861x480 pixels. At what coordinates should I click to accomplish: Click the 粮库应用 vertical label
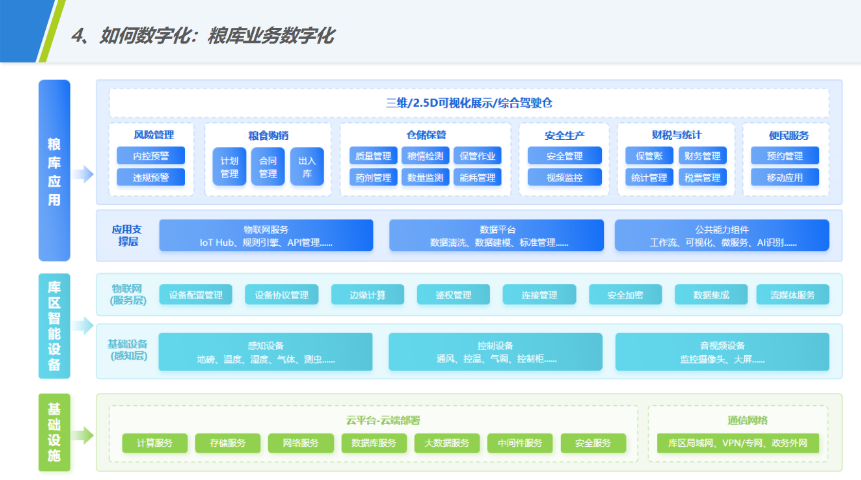point(54,171)
